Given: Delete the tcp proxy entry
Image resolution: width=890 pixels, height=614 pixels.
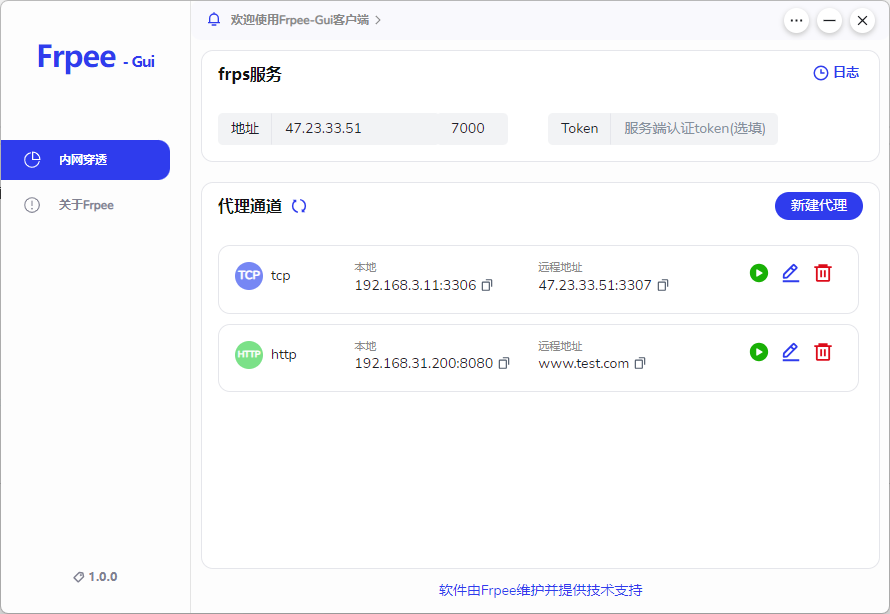Looking at the screenshot, I should point(823,273).
